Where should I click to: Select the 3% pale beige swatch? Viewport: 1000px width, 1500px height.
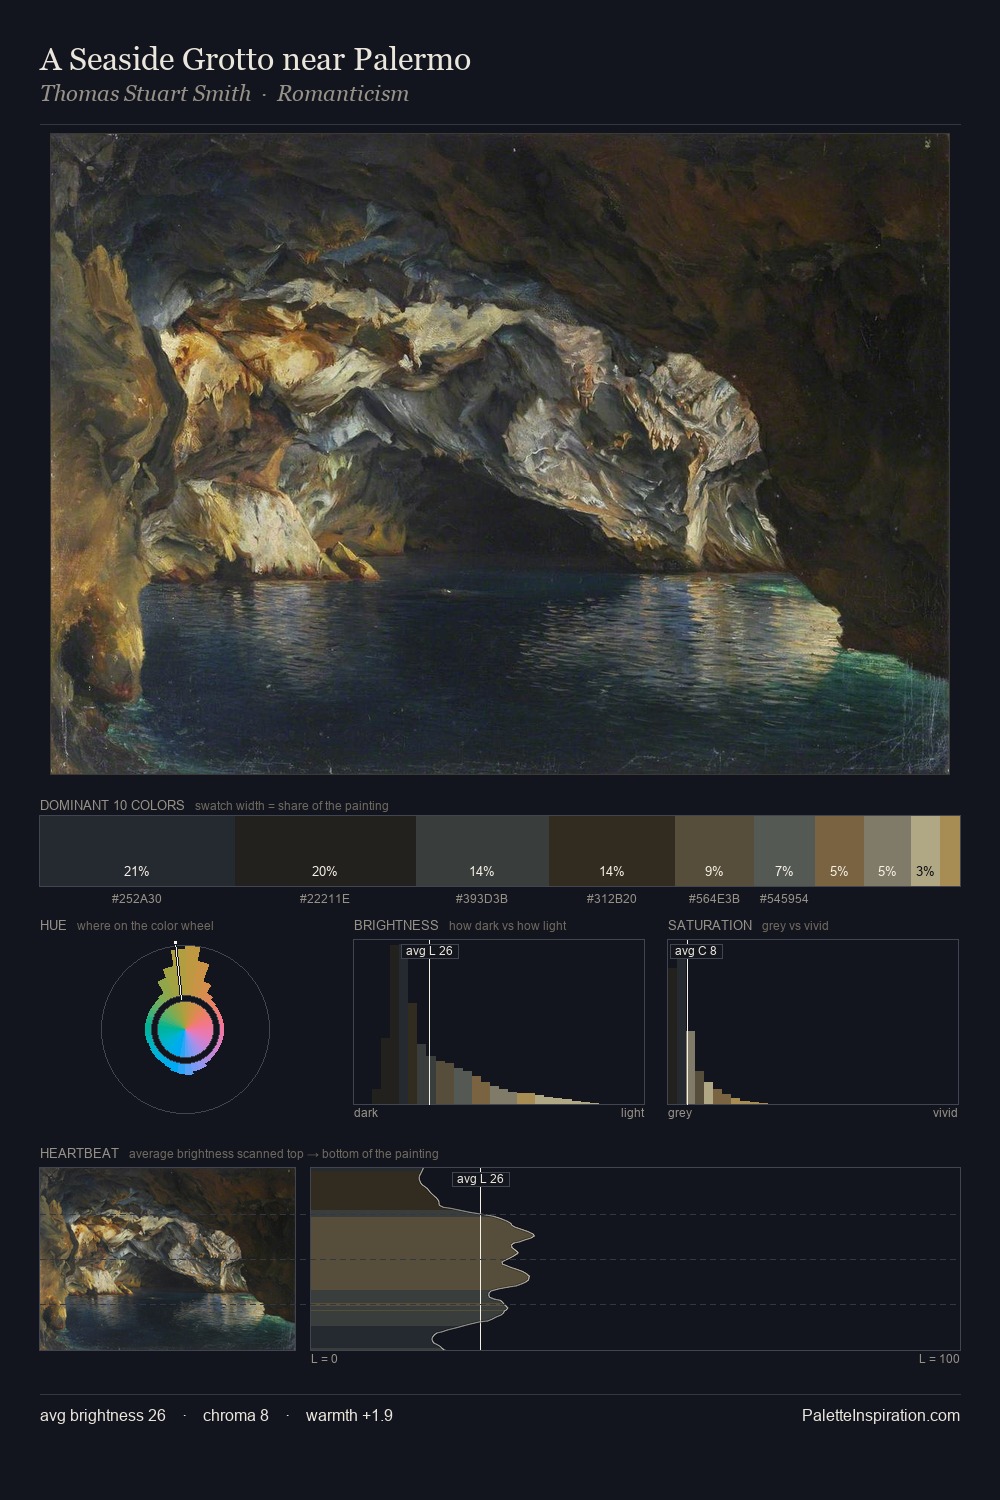pyautogui.click(x=925, y=851)
